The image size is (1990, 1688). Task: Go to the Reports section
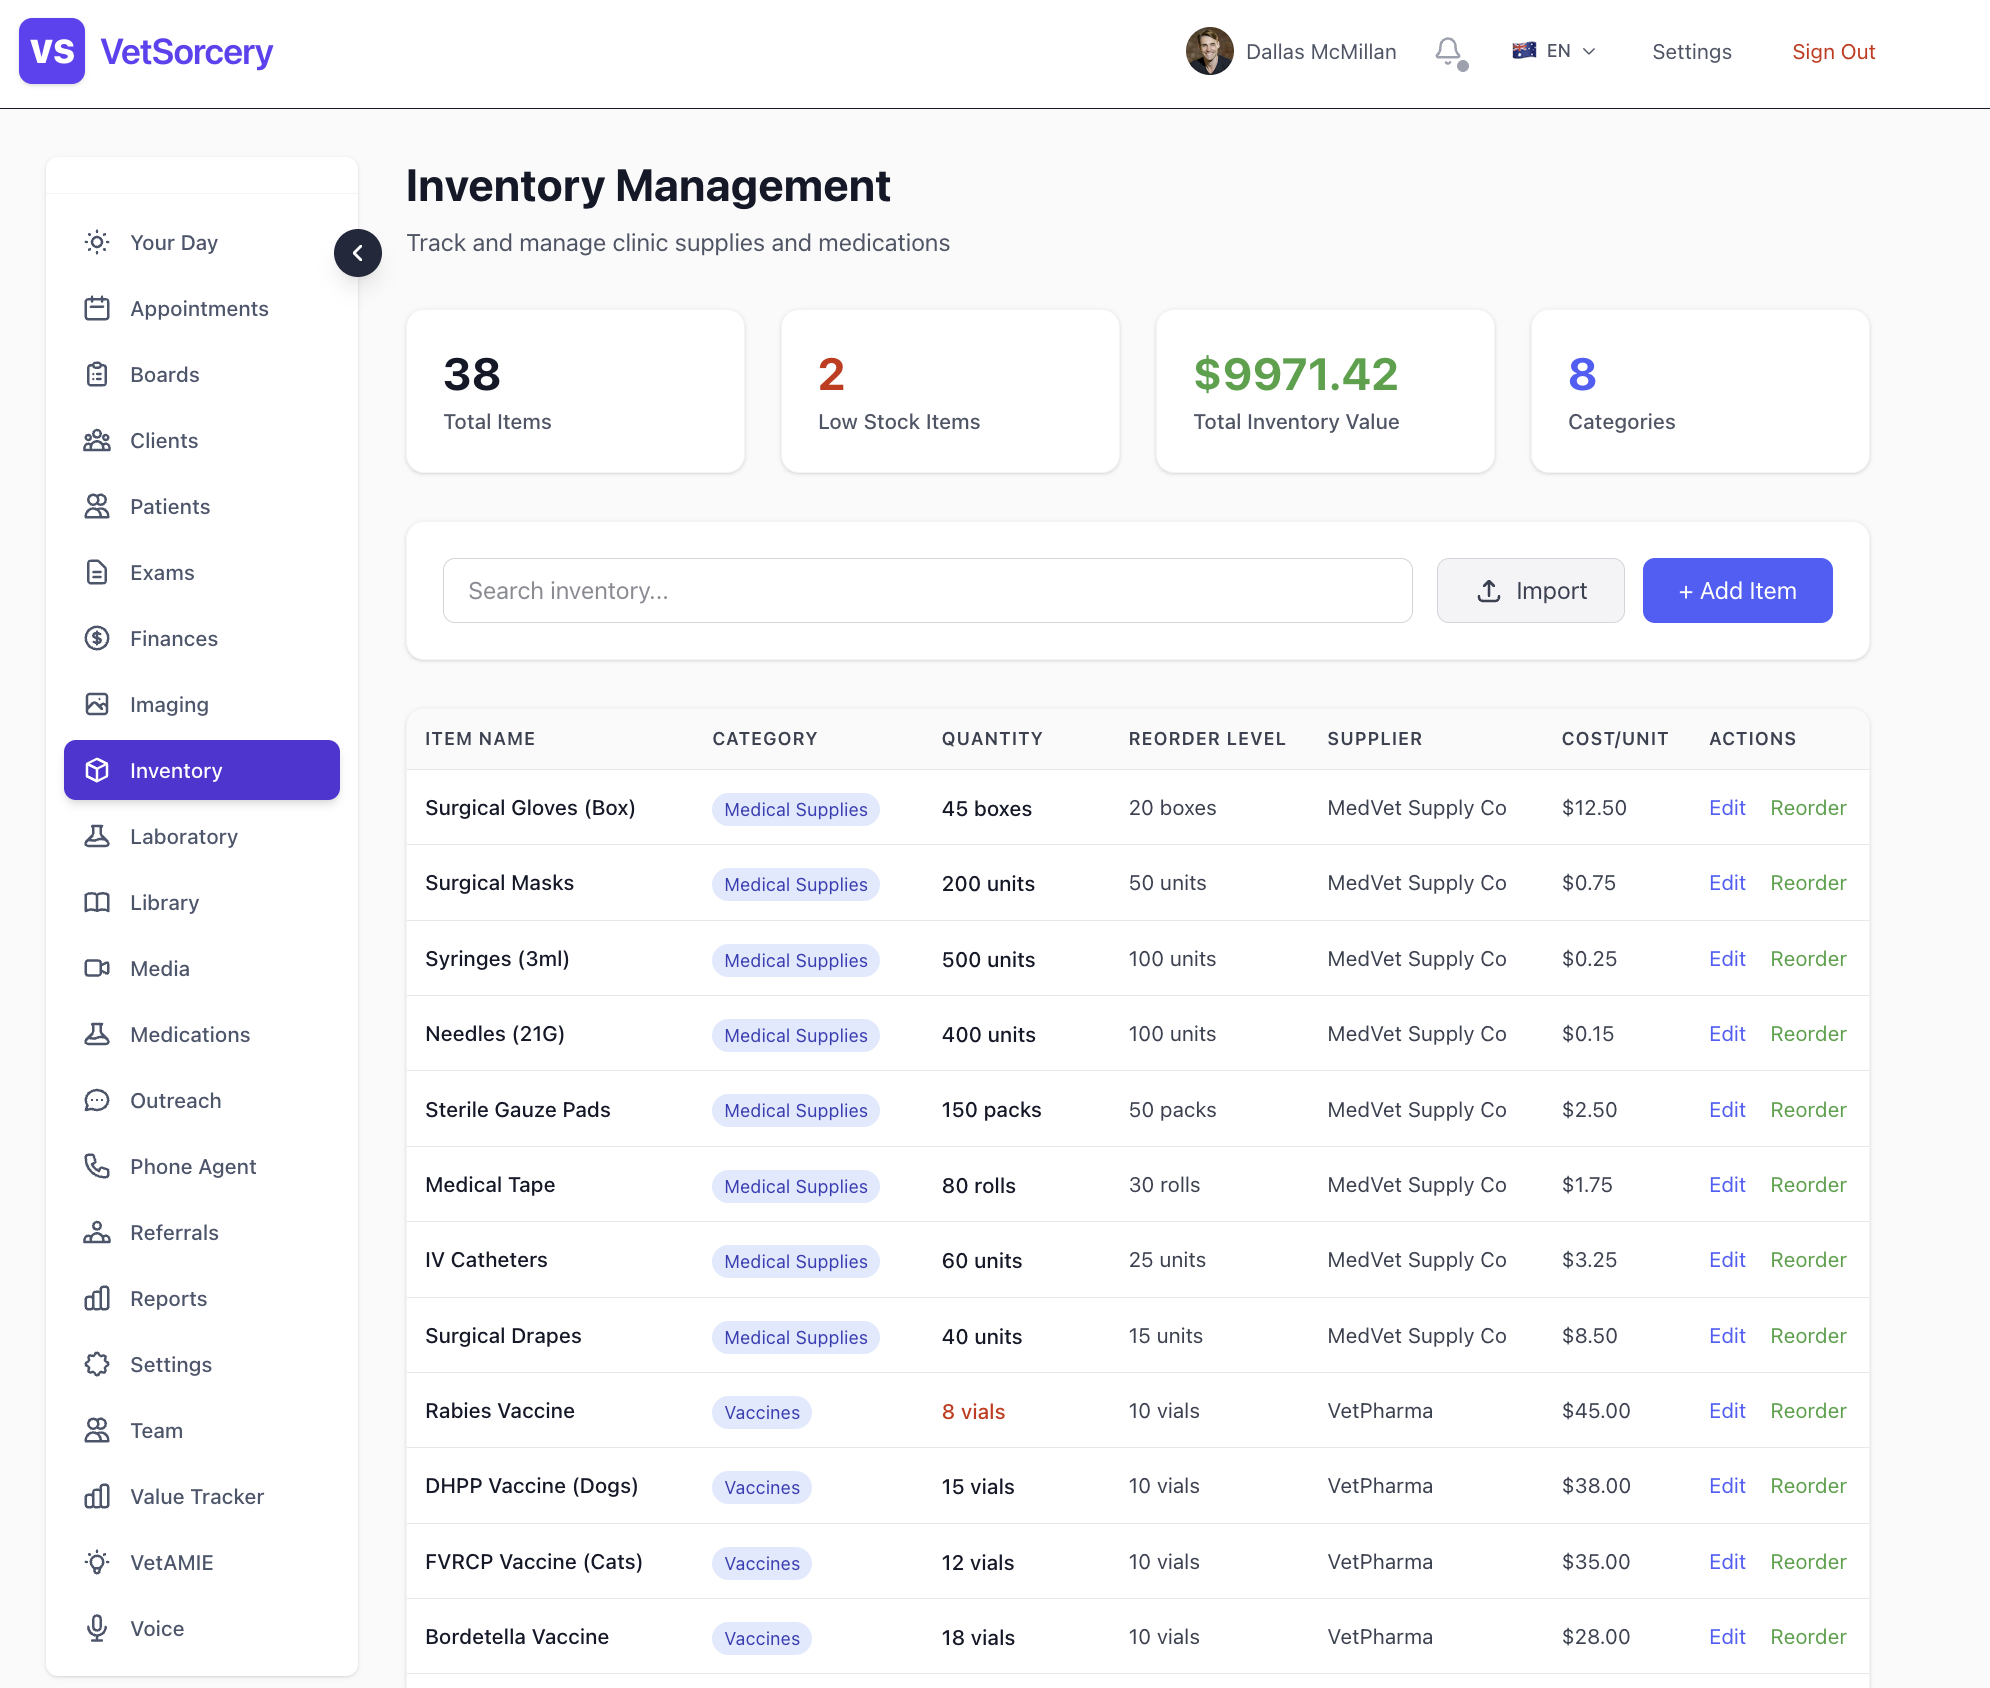point(168,1298)
